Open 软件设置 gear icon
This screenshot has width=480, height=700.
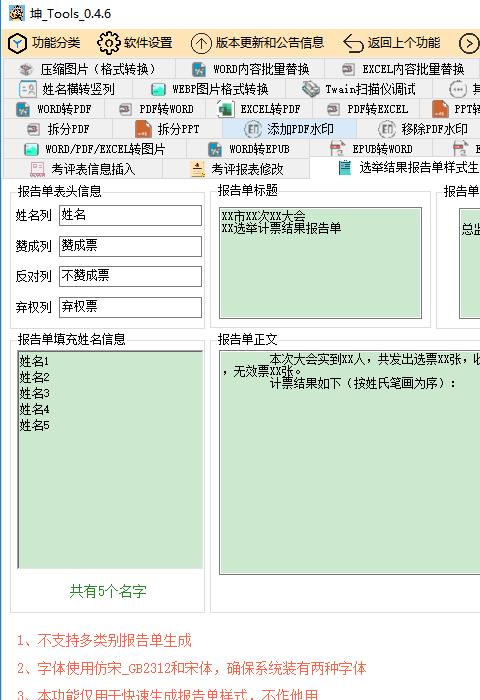[109, 43]
